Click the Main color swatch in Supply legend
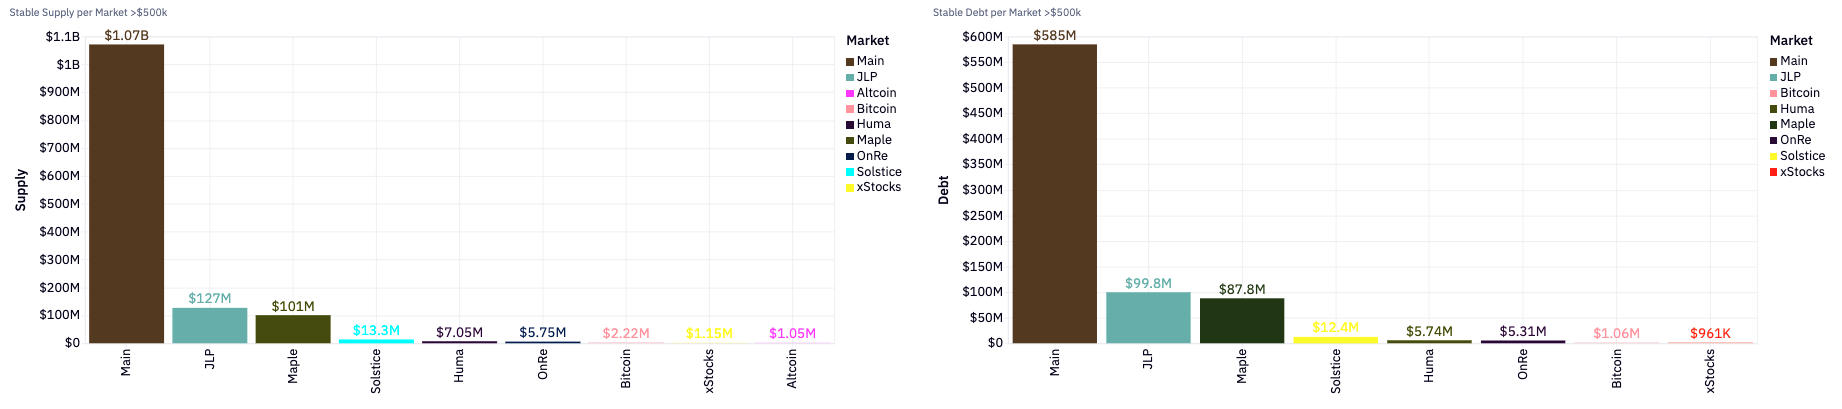 (x=850, y=62)
